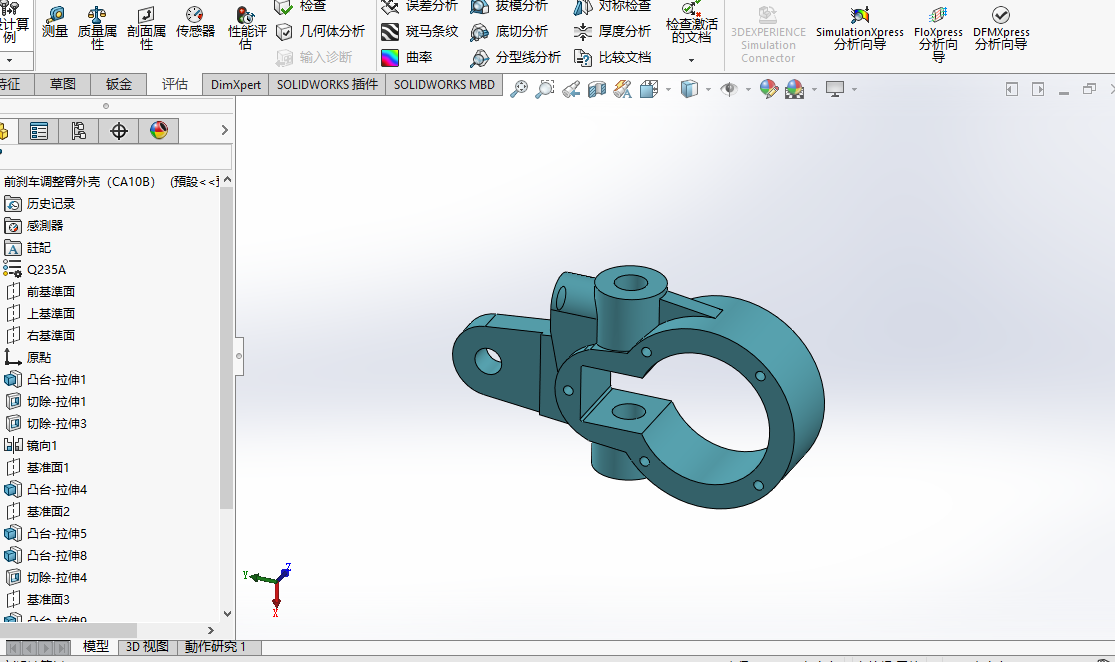The image size is (1115, 662).
Task: Open 厚度分析 thickness analysis
Action: click(x=612, y=31)
